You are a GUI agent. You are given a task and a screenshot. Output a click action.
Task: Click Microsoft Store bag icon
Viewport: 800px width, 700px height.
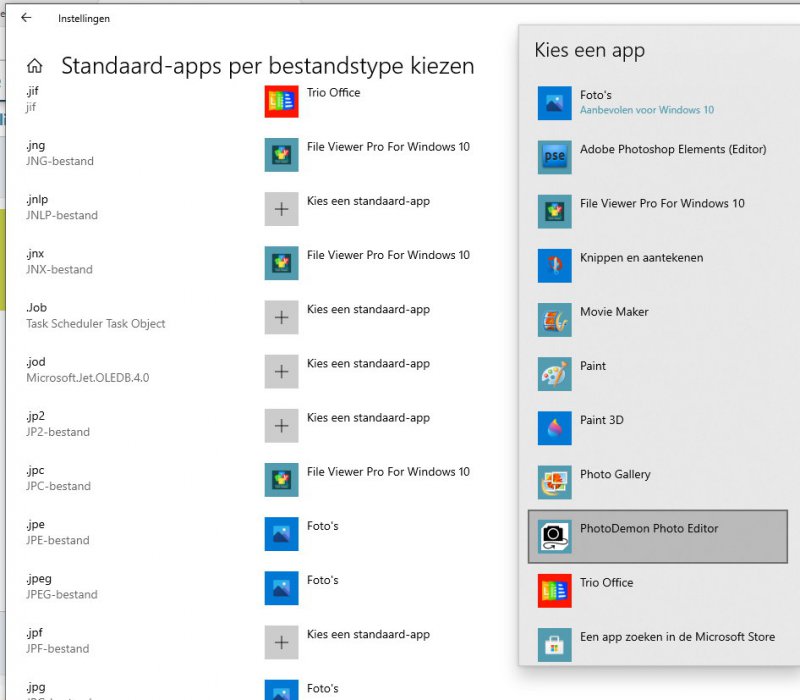555,644
